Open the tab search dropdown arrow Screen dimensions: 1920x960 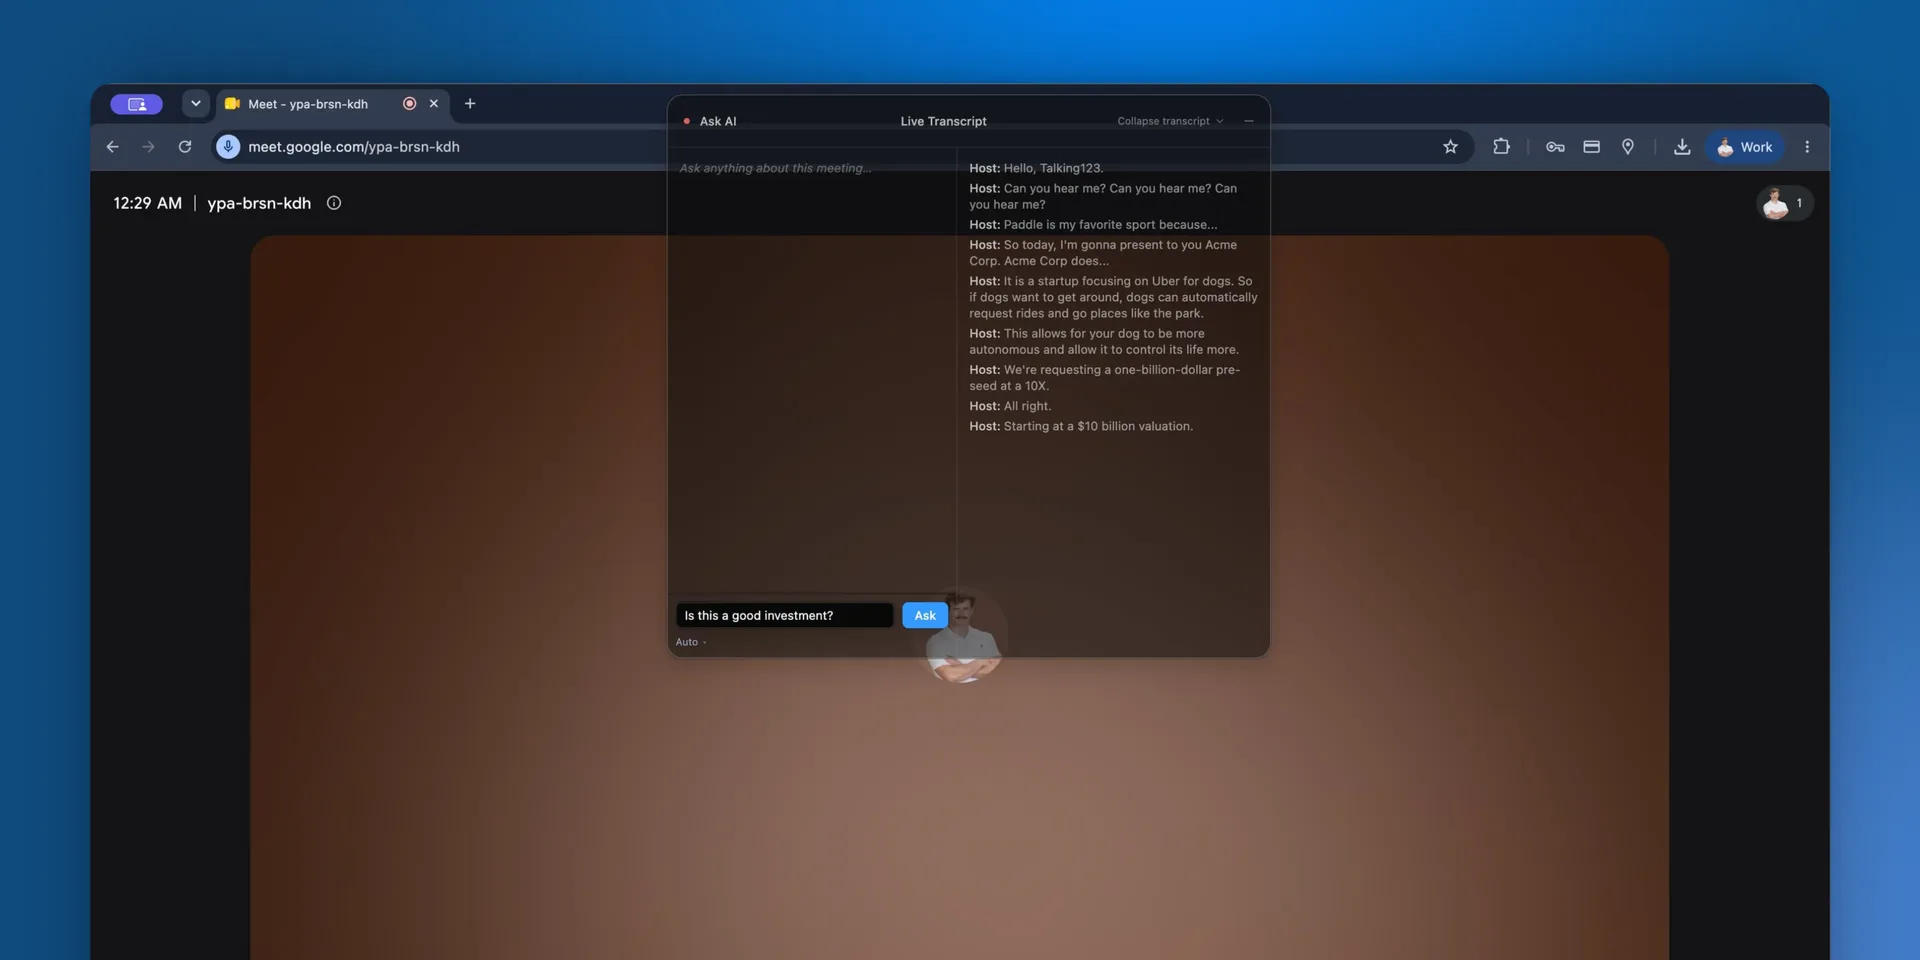tap(196, 103)
